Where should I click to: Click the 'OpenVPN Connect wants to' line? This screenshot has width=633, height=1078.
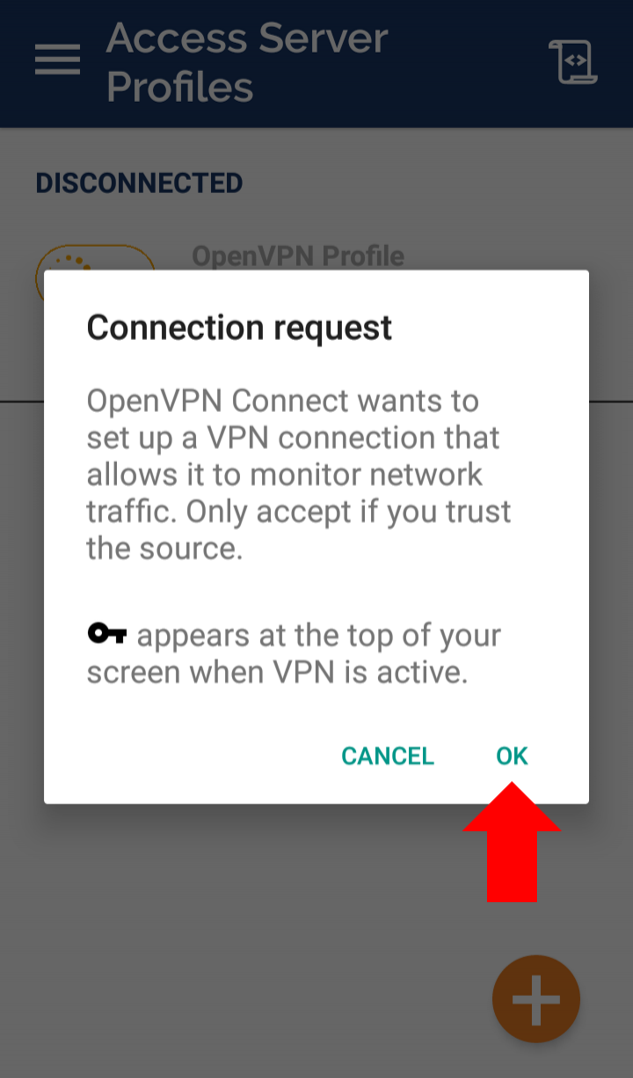(282, 401)
